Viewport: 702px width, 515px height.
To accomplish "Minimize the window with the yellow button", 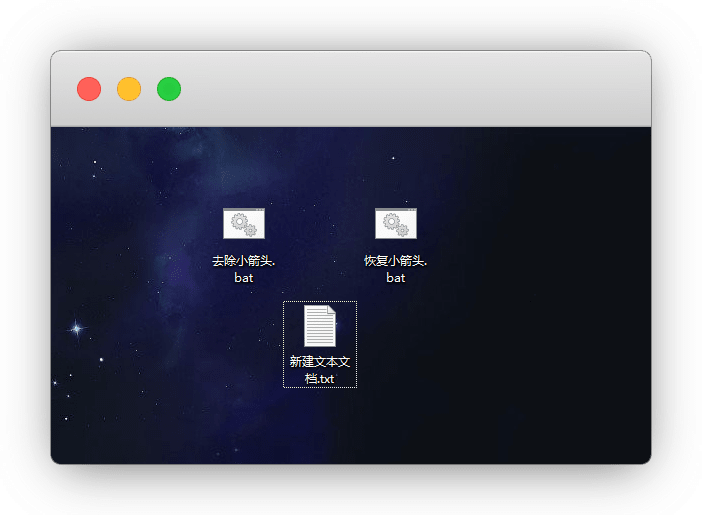I will pos(129,89).
